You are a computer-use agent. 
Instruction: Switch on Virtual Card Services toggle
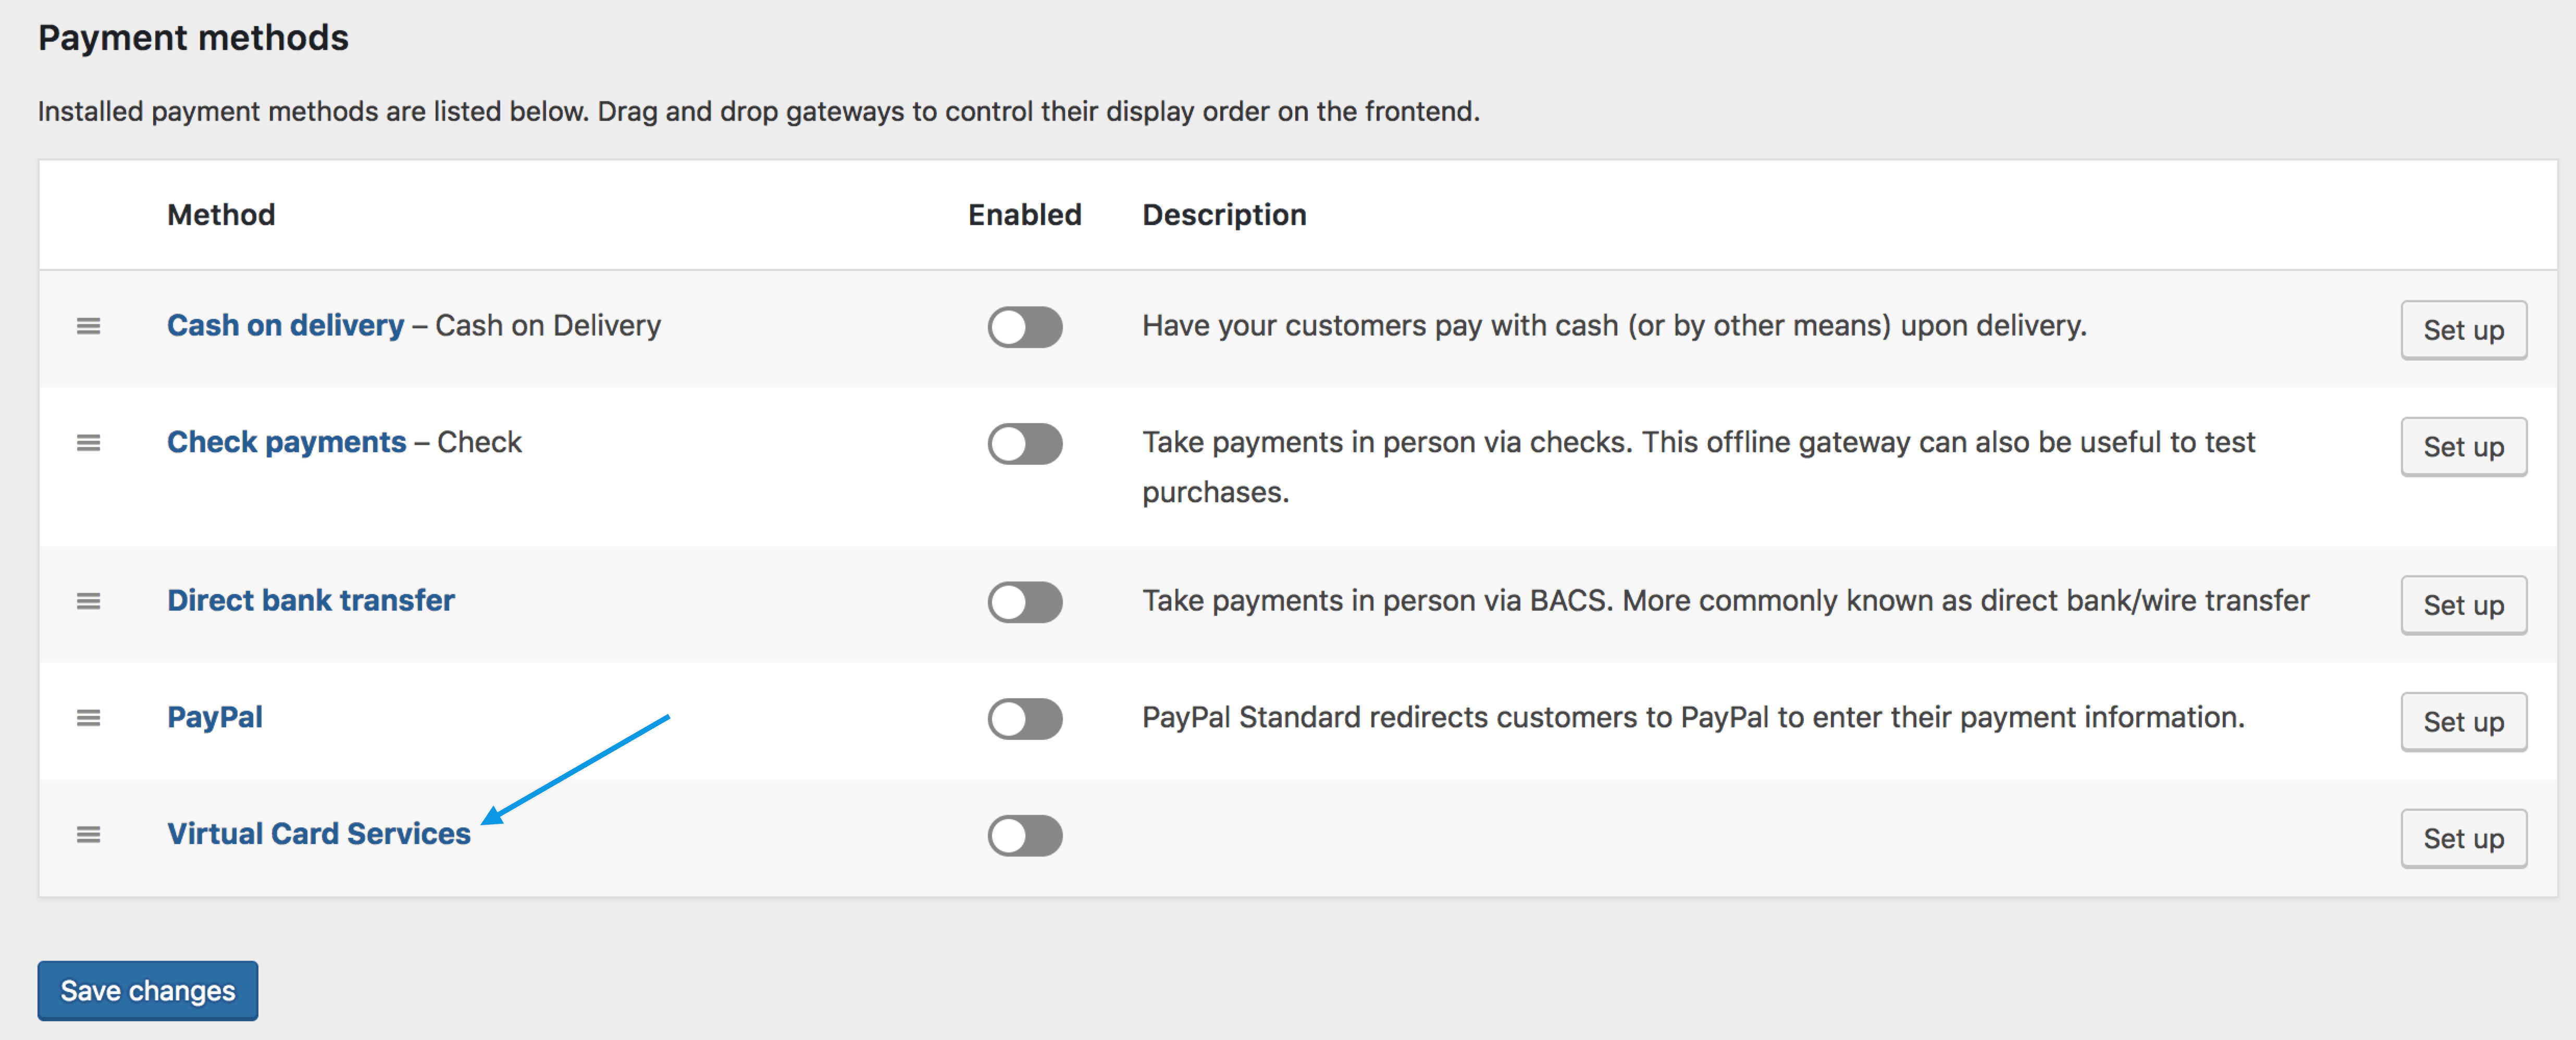[1025, 836]
